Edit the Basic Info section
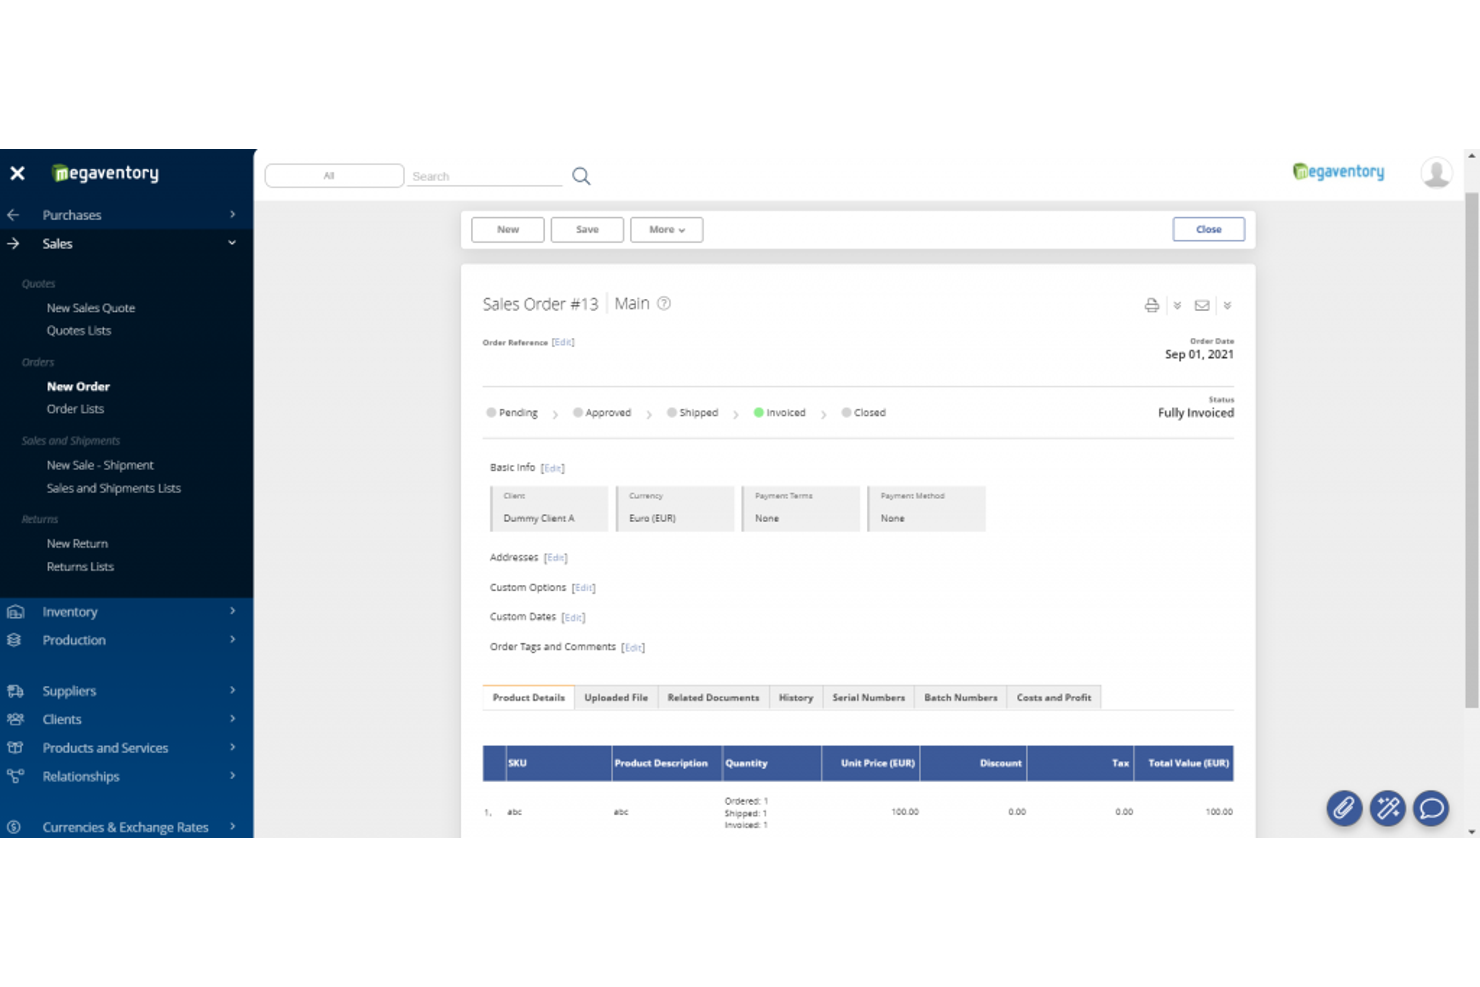Screen dimensions: 1480x987 point(553,468)
